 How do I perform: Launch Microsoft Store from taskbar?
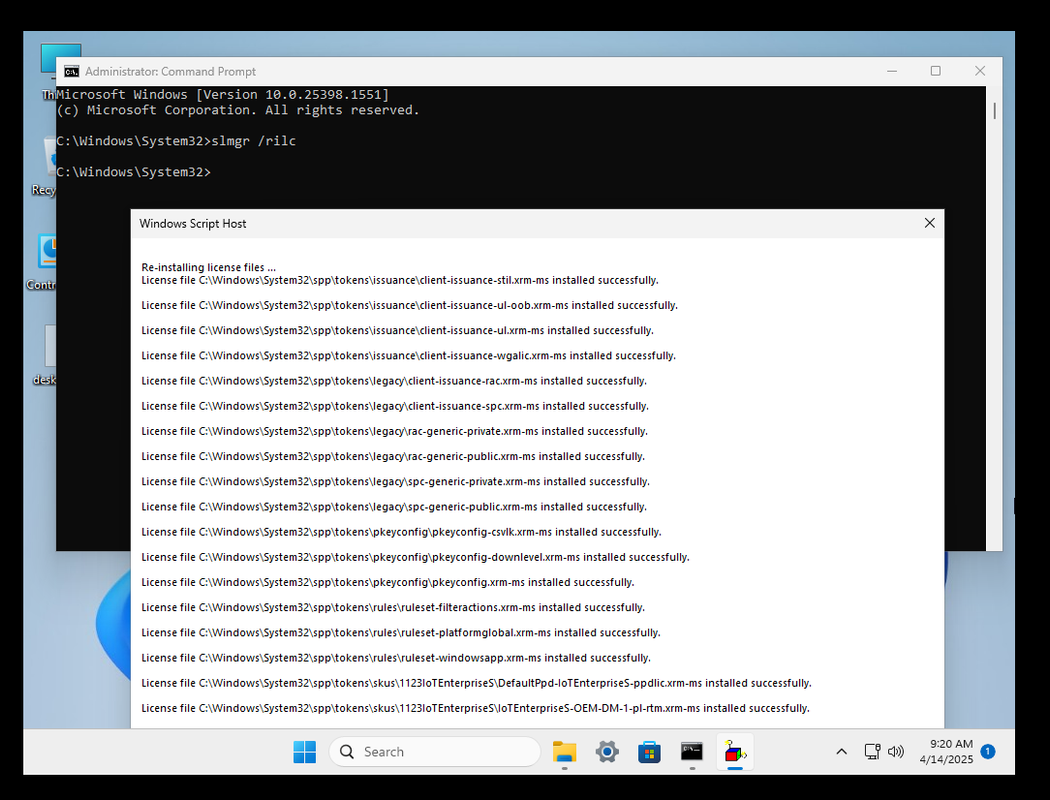coord(649,752)
